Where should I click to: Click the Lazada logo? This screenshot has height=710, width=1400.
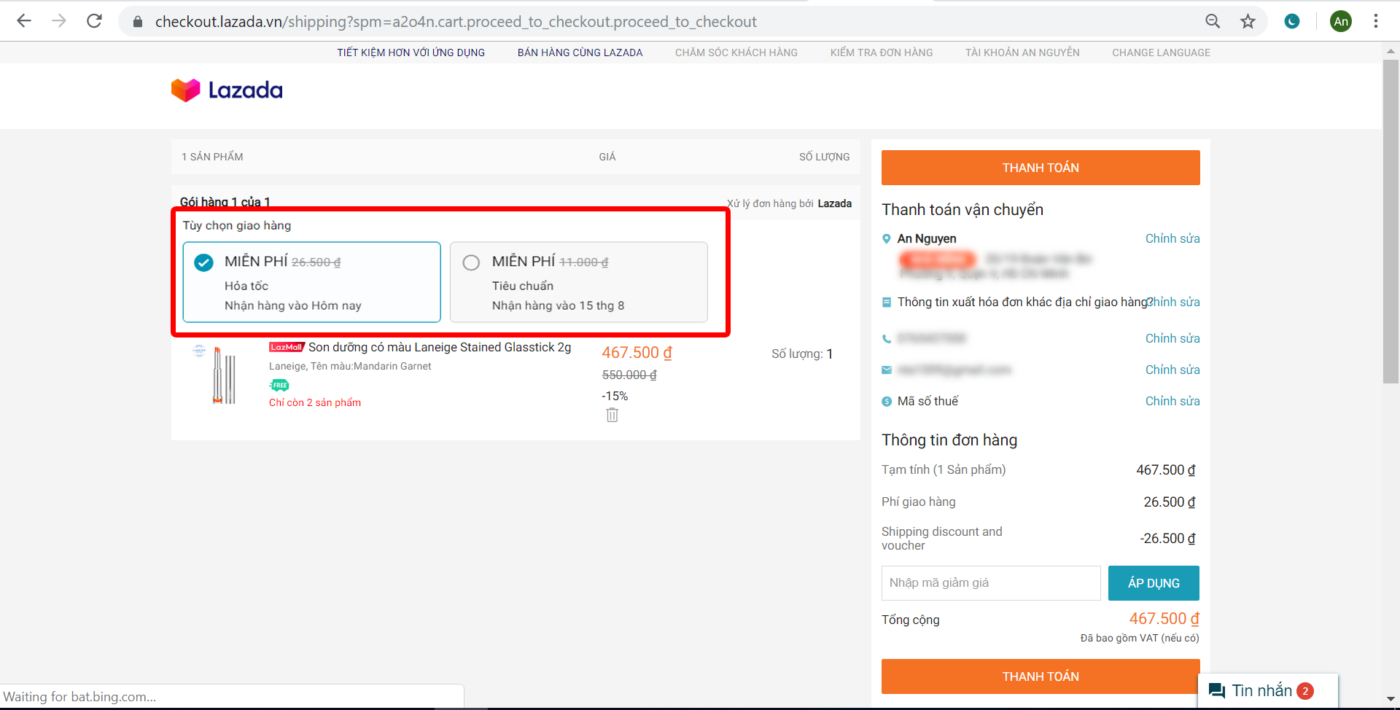pos(227,91)
